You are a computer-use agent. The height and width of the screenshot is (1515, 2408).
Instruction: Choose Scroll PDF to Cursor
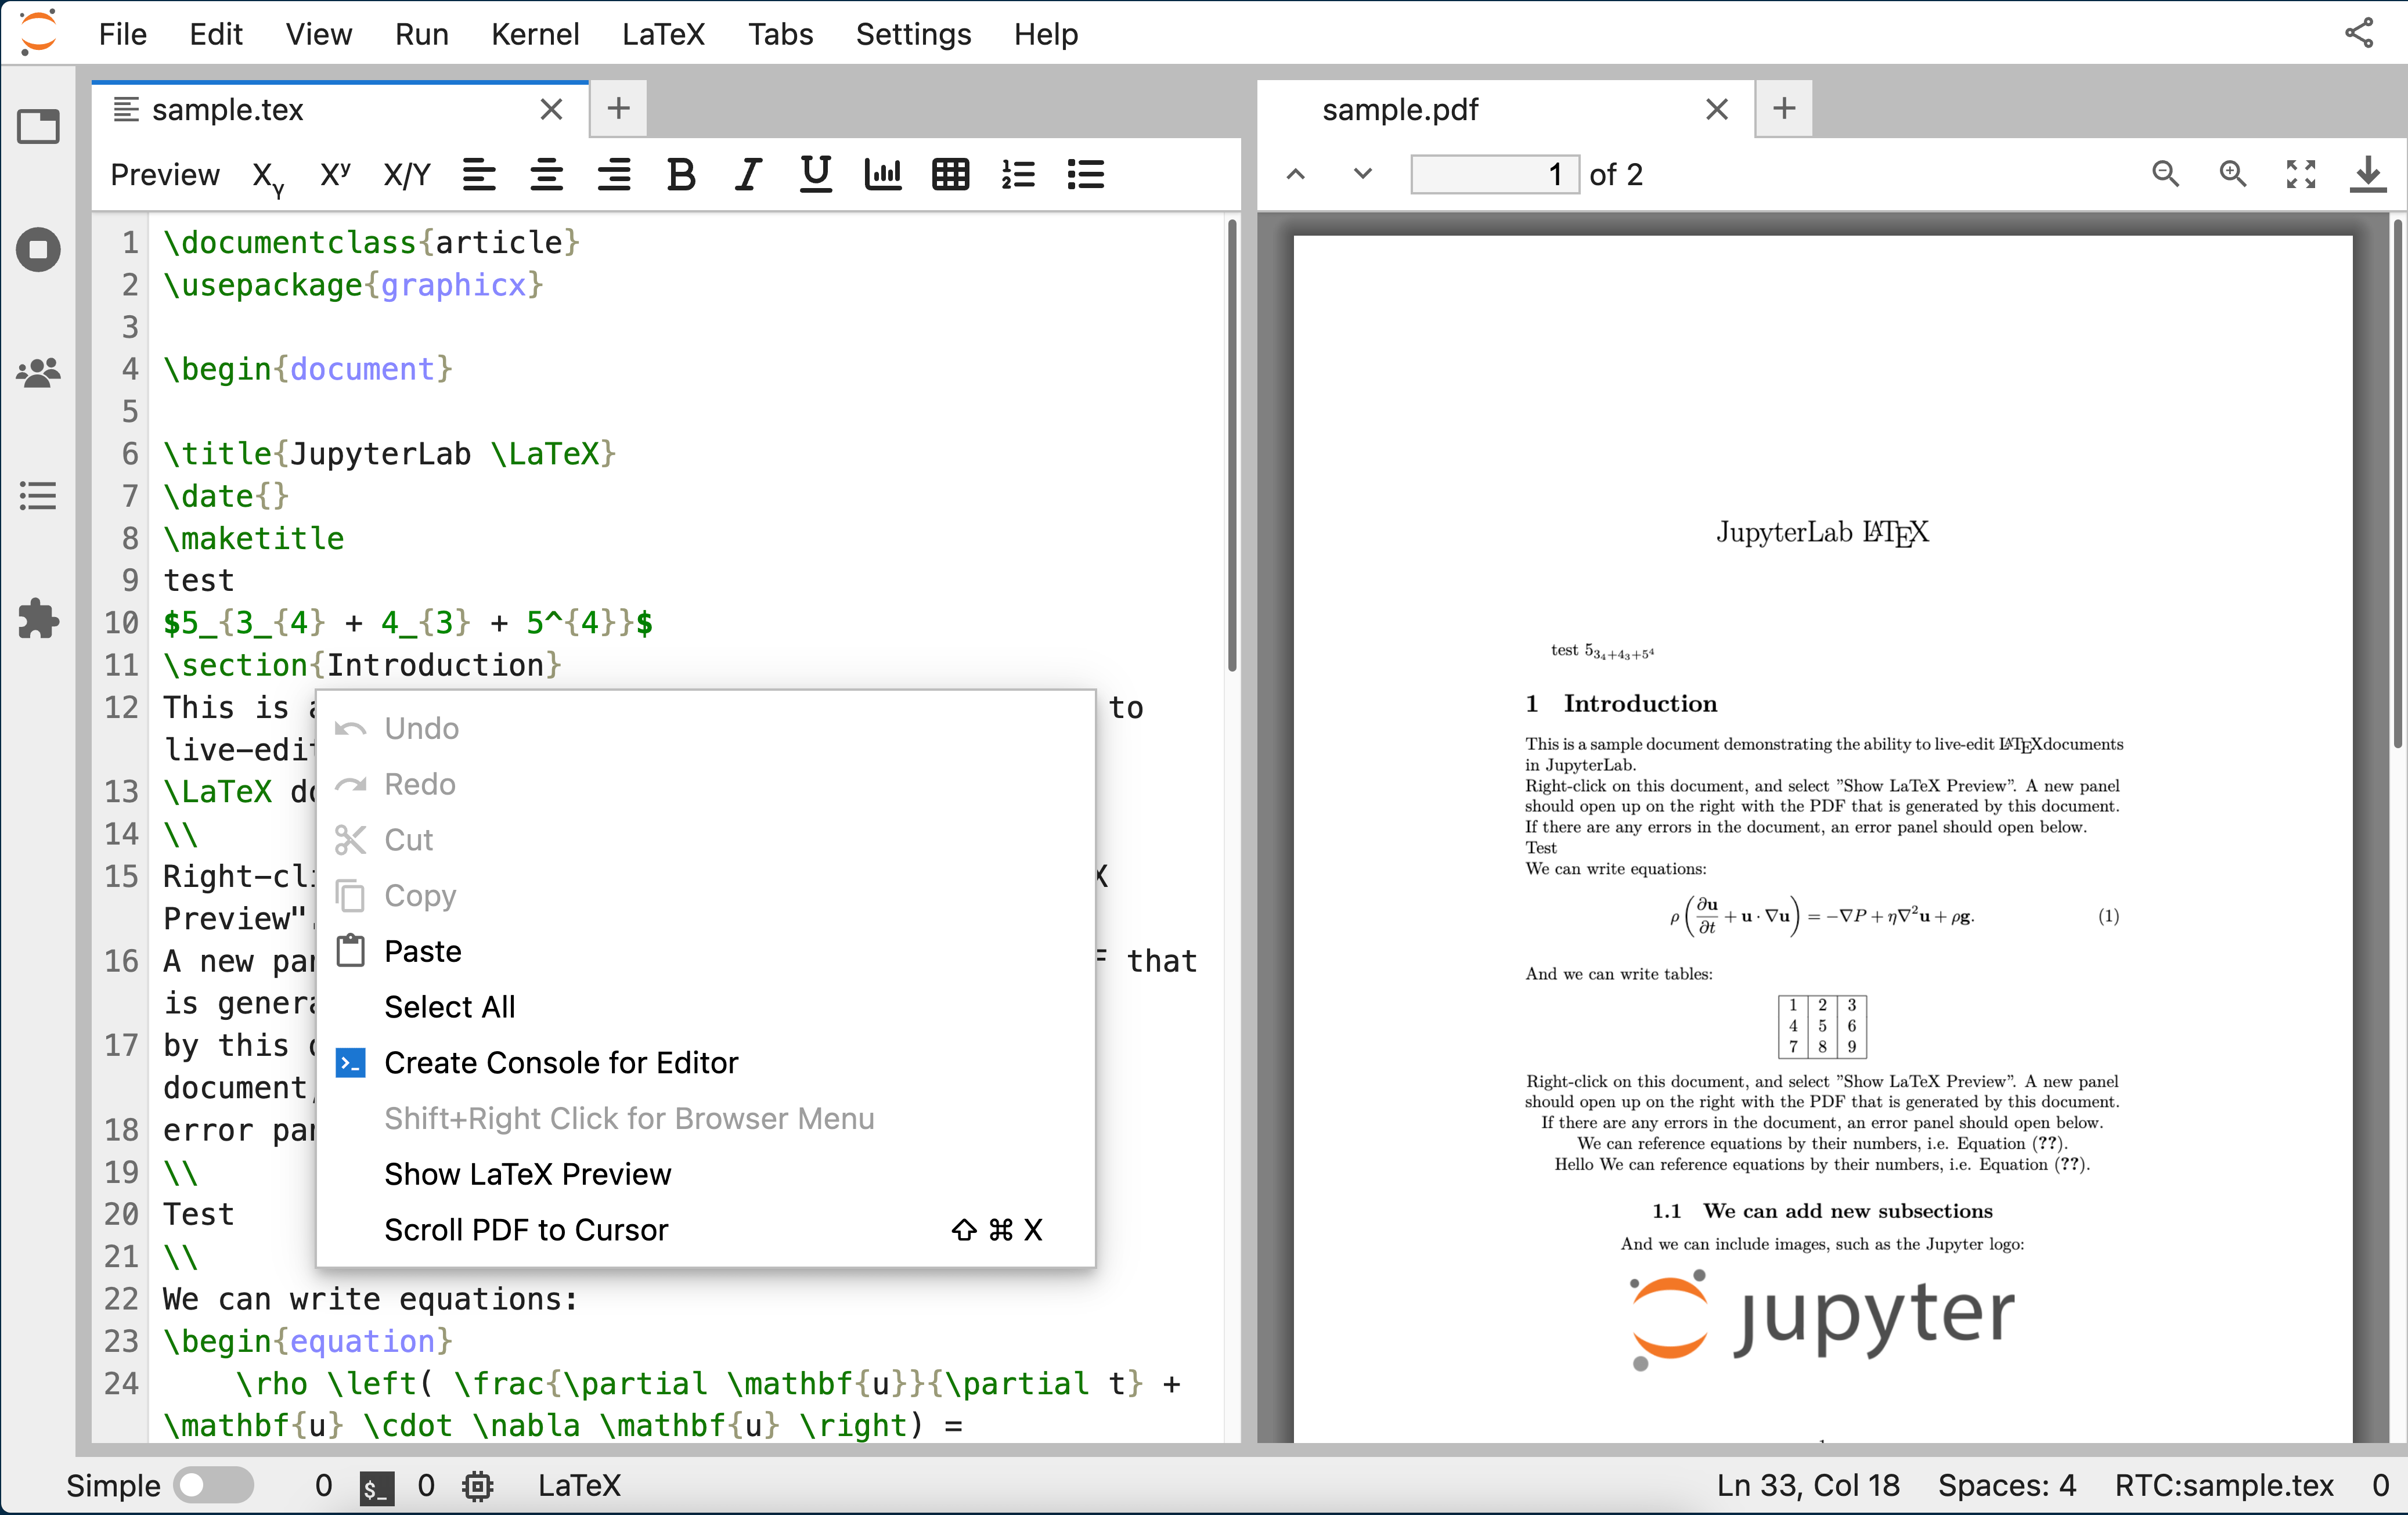pyautogui.click(x=525, y=1230)
